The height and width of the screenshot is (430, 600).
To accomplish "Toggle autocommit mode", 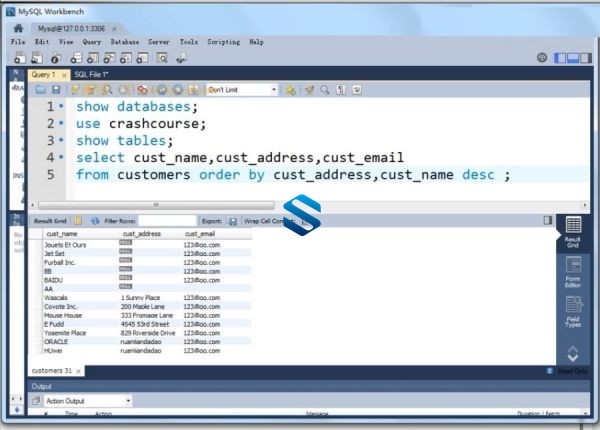I will pos(194,90).
